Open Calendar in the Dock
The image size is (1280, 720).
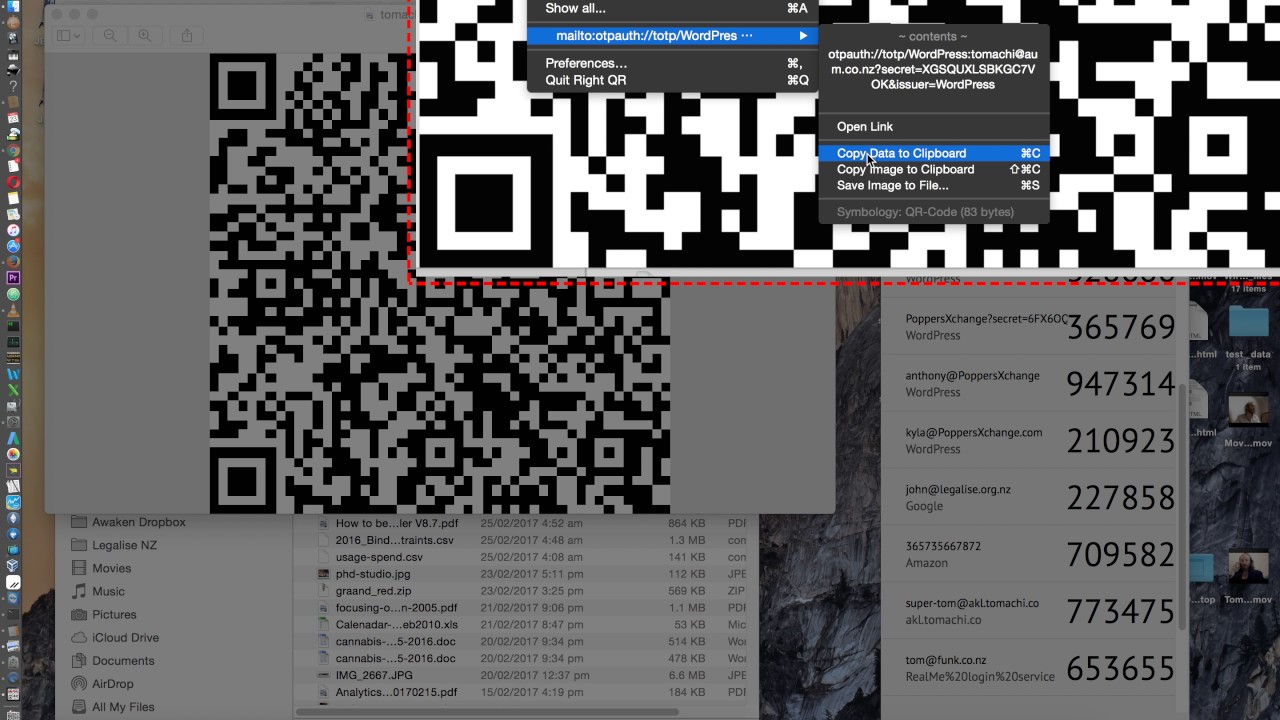pyautogui.click(x=14, y=119)
